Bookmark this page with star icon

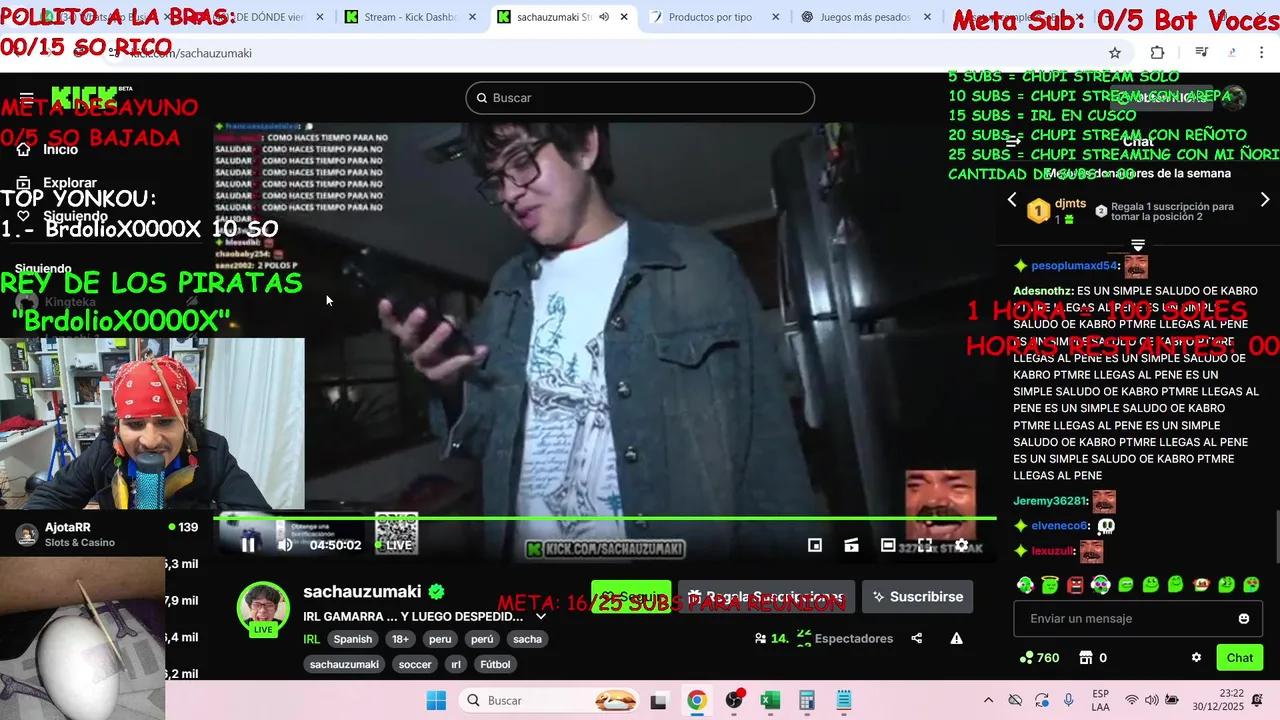pyautogui.click(x=1115, y=53)
